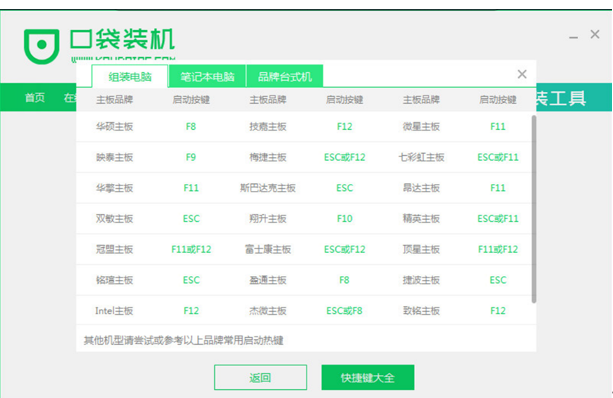This screenshot has height=398, width=613.
Task: Click F8 hotkey beside 华硕主板
Action: [x=191, y=127]
